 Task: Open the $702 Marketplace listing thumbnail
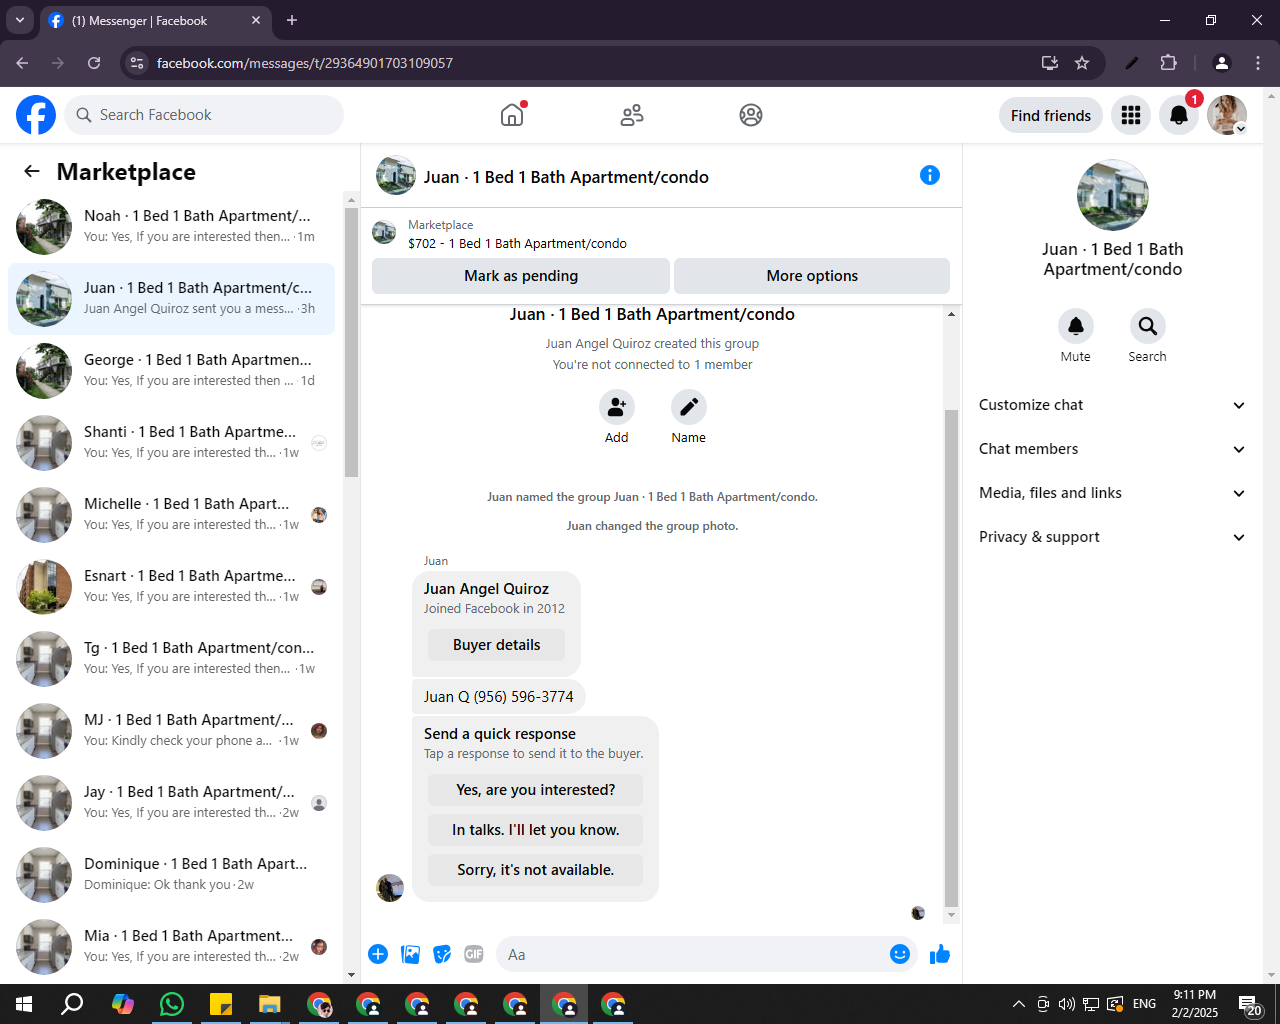(384, 233)
